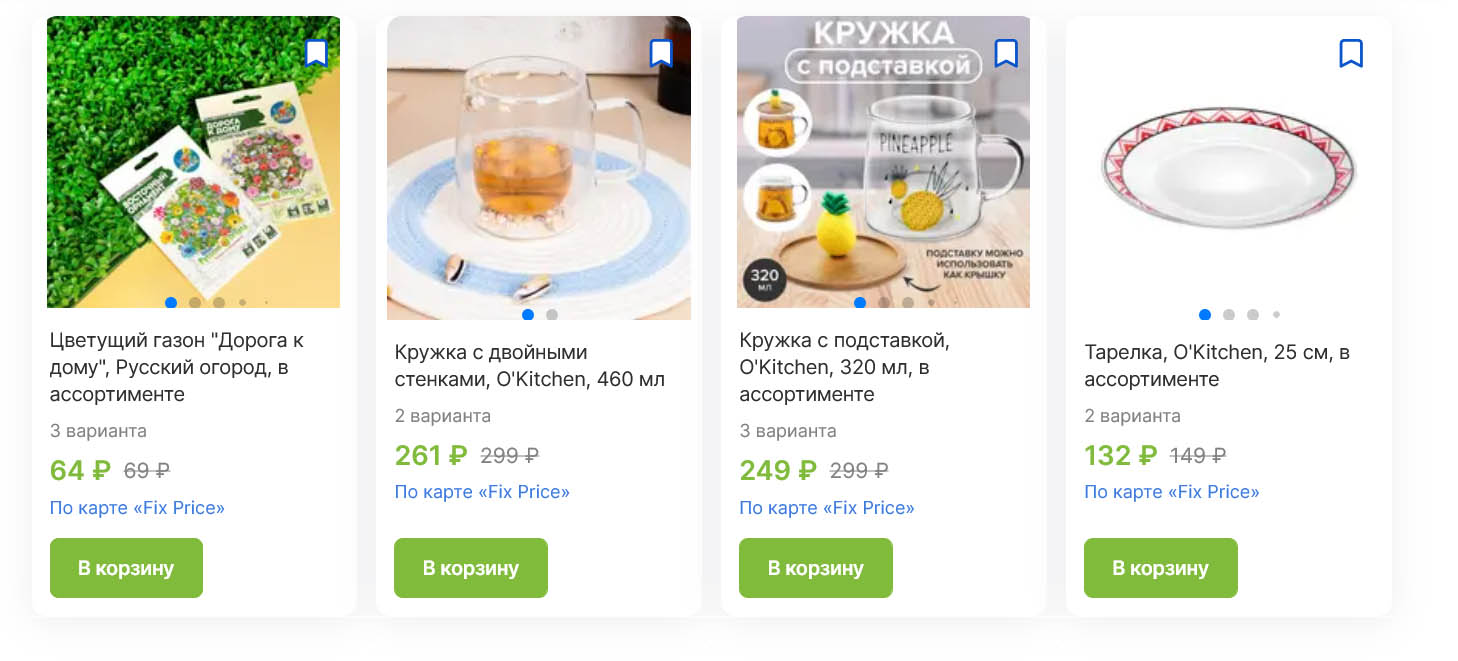This screenshot has height=661, width=1458.
Task: Bookmark the O'Kitchen 25 cm plate
Action: click(x=1351, y=53)
